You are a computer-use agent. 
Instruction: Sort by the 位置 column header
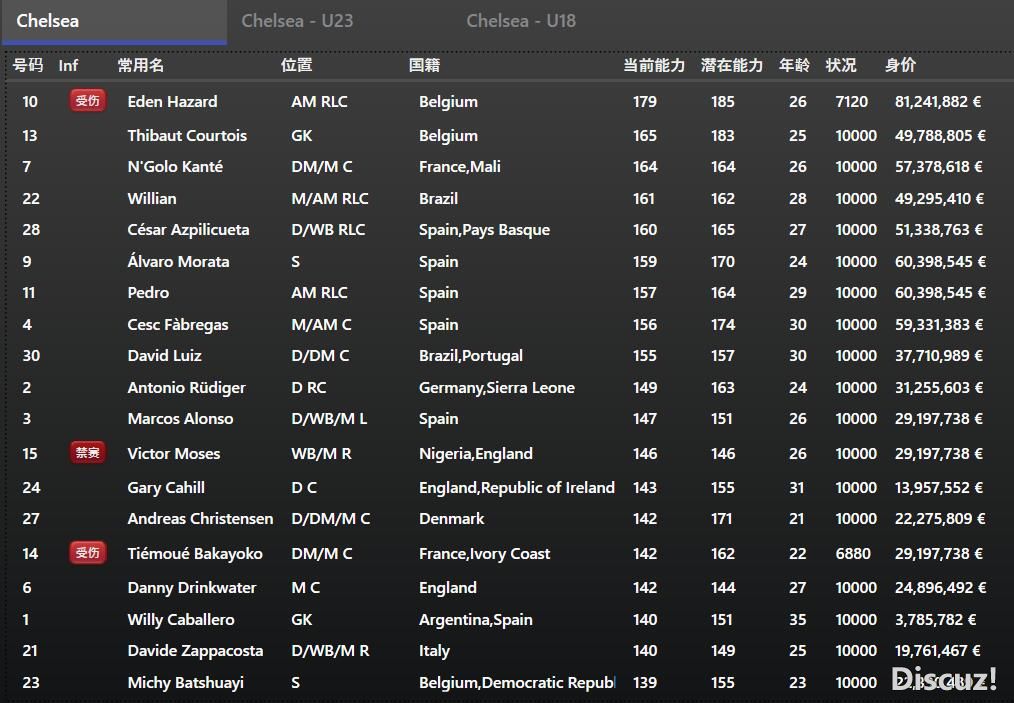[x=296, y=65]
